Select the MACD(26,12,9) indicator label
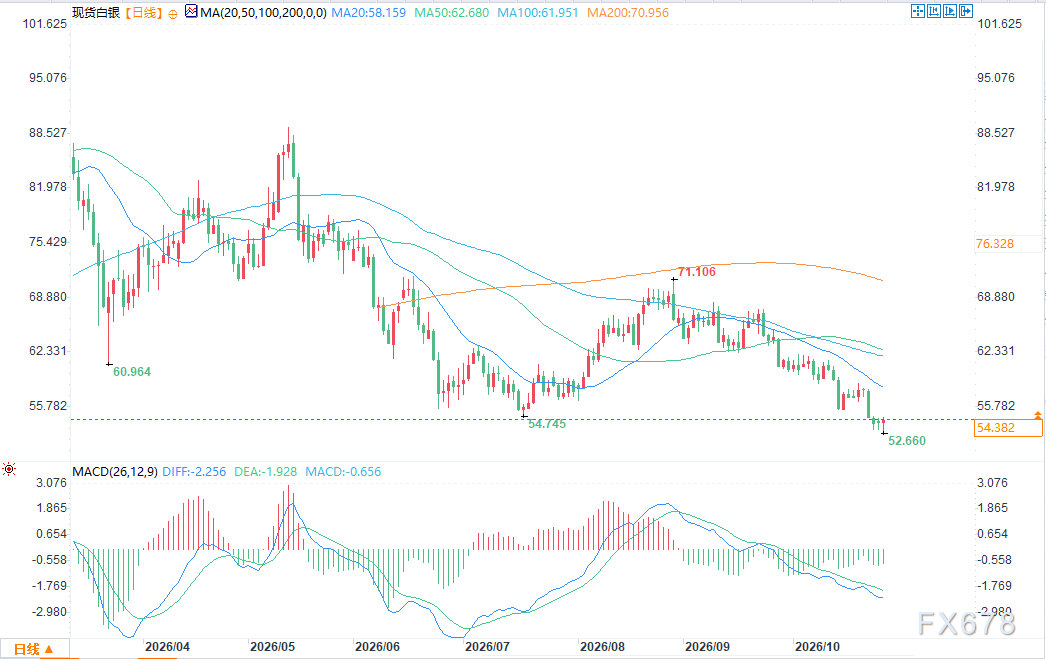1046x659 pixels. click(x=115, y=472)
